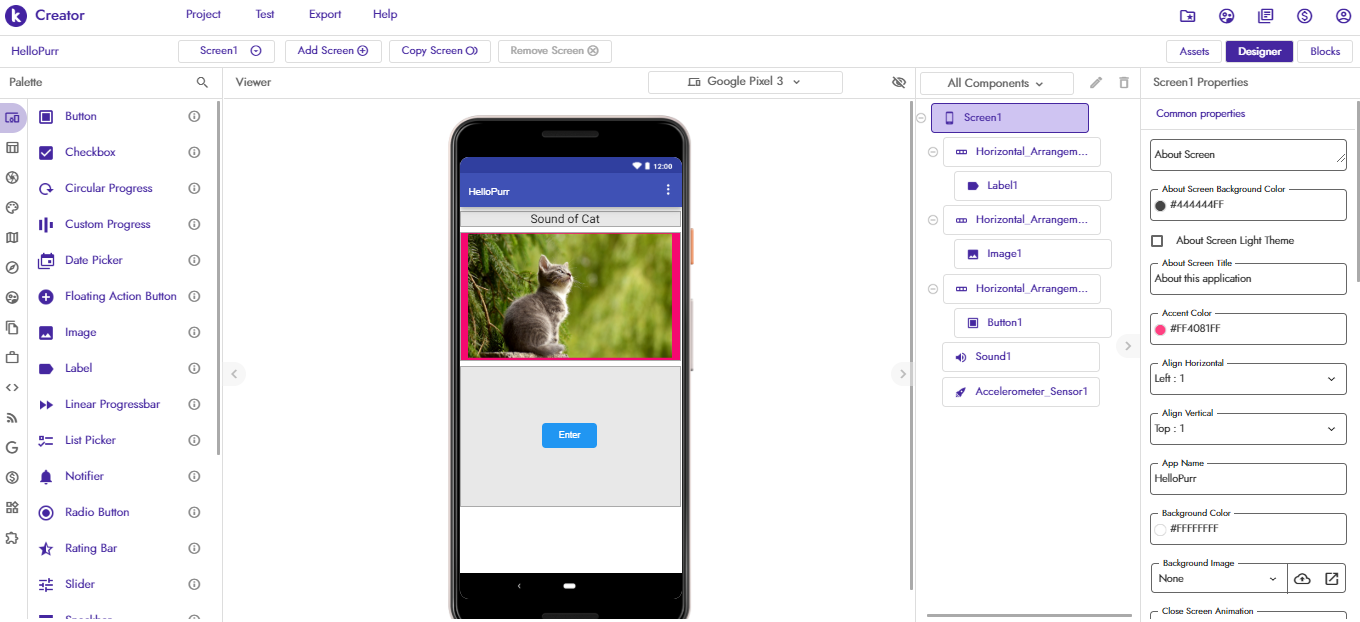Search the Palette with the magnifier icon

202,82
